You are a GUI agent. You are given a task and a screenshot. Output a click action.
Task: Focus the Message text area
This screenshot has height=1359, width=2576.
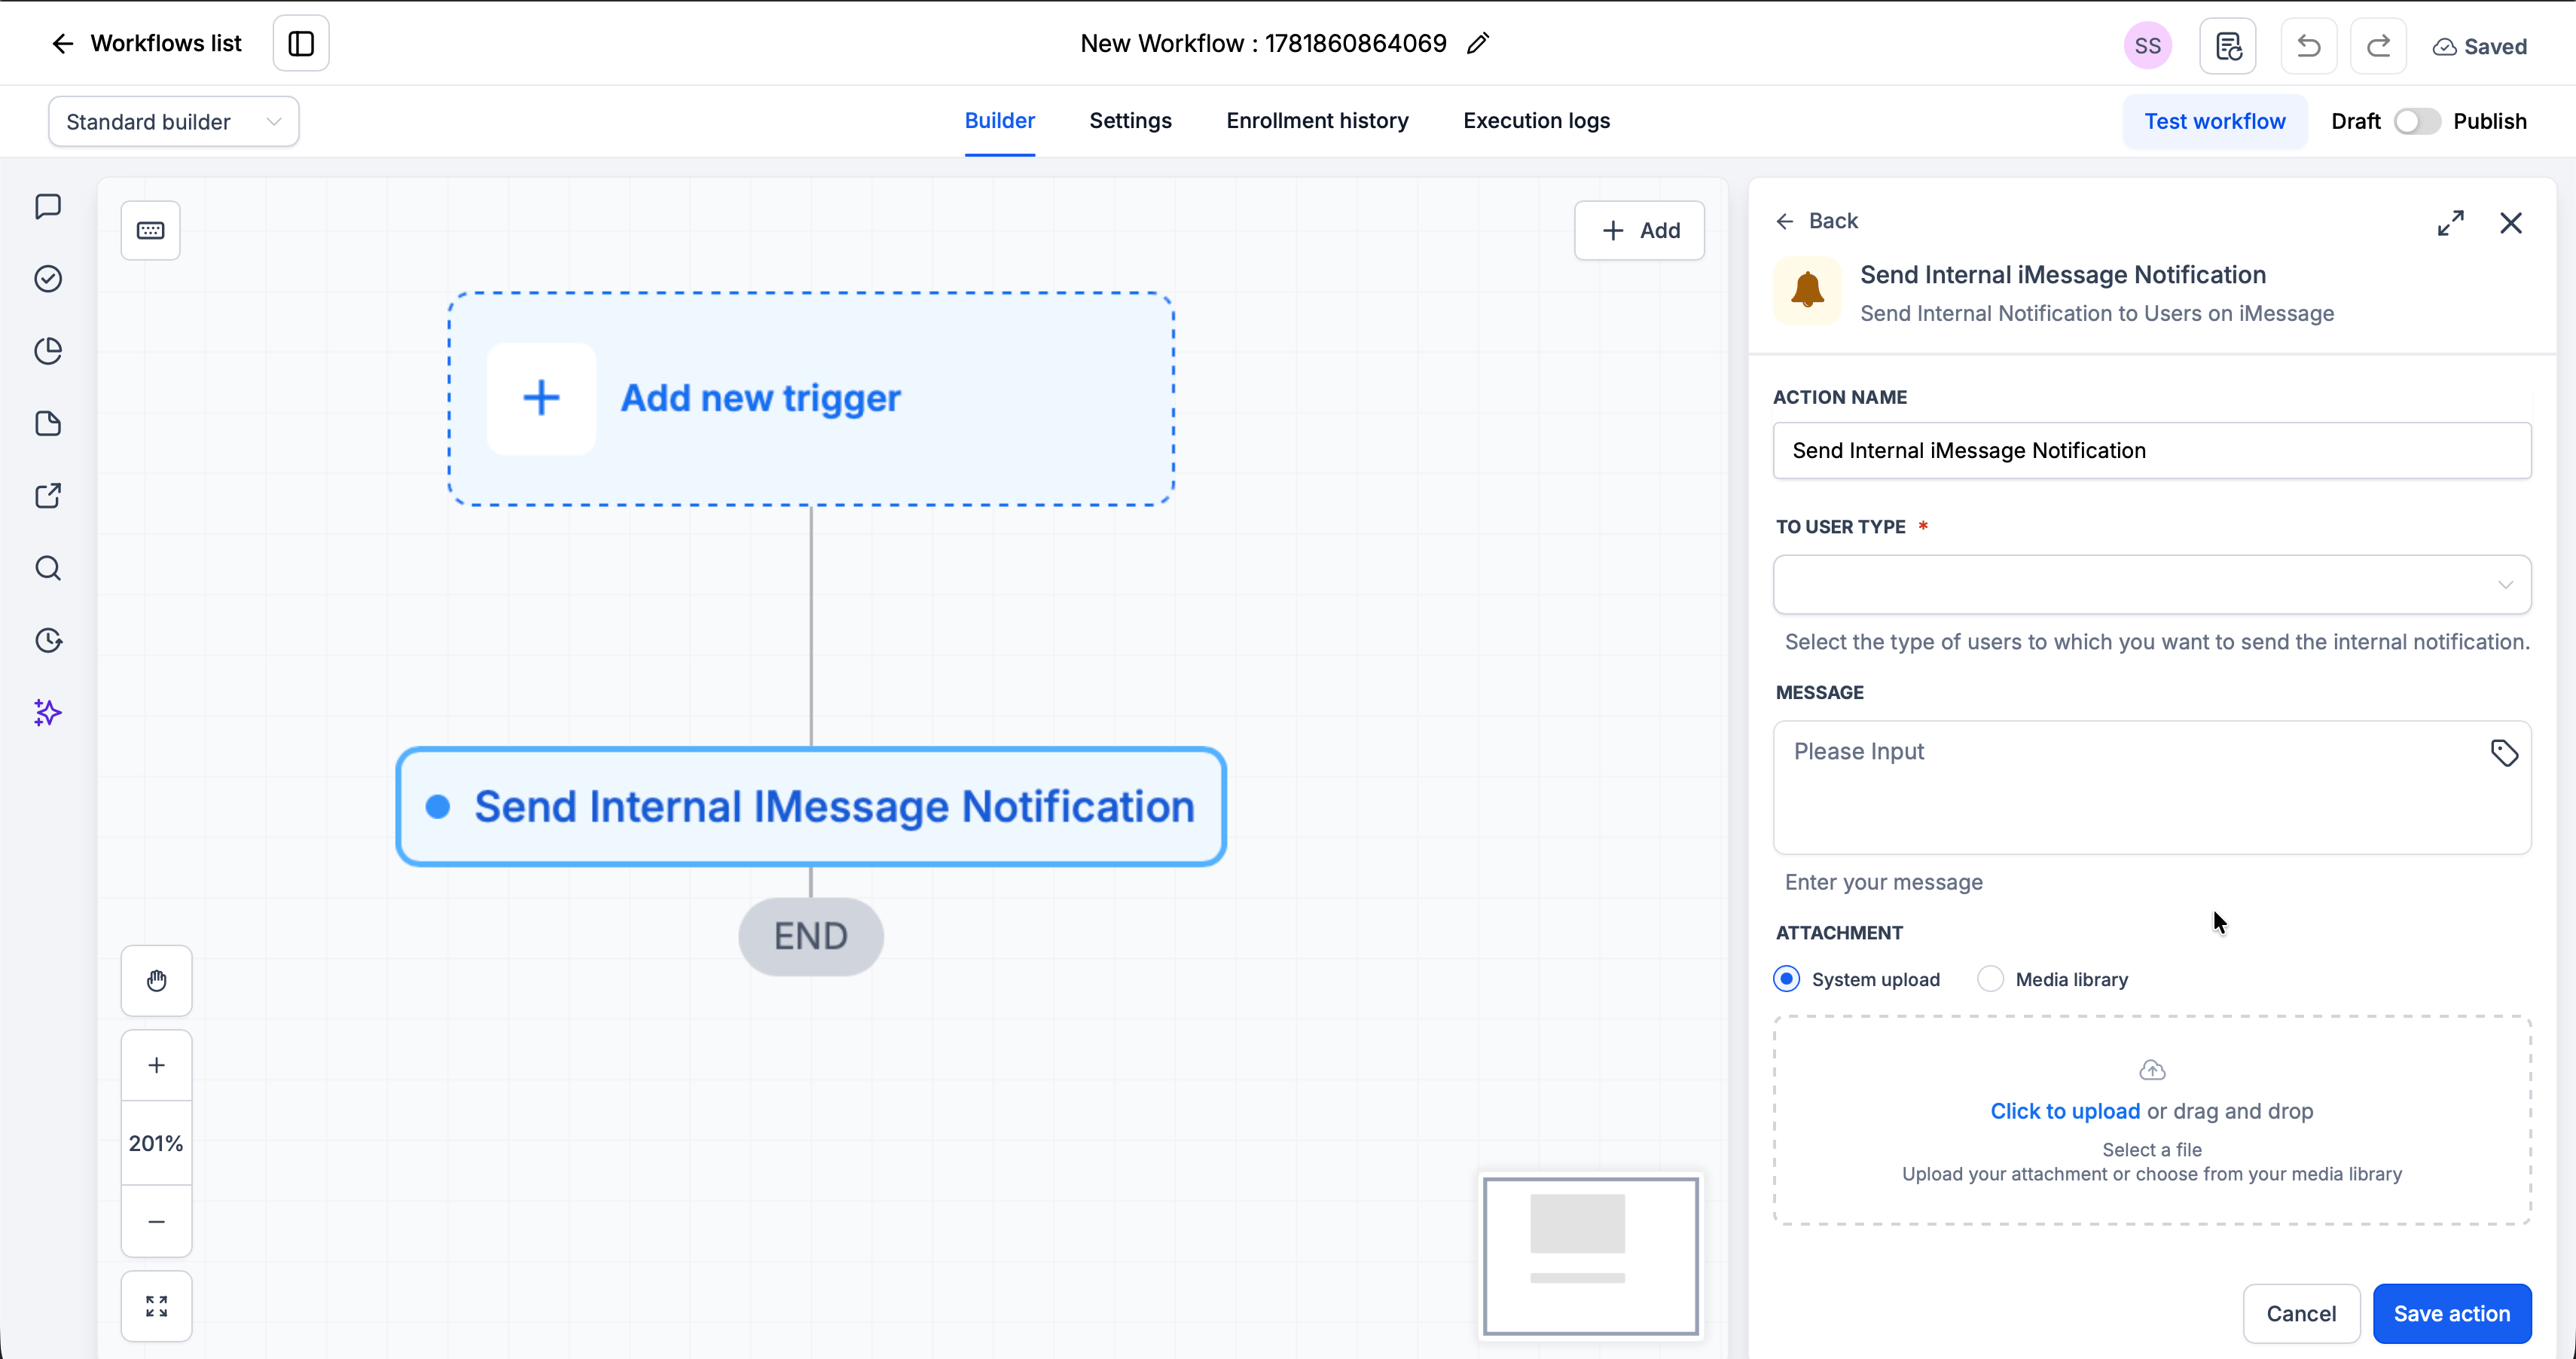coord(2152,787)
